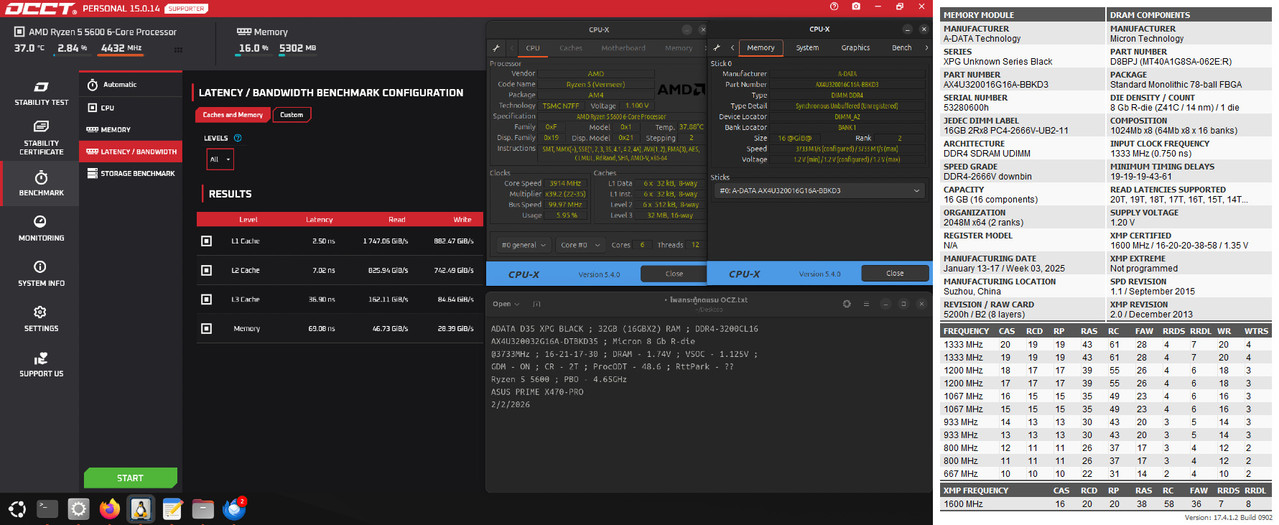This screenshot has height=525, width=1279.
Task: Open OCCT Settings gear
Action: 40,318
